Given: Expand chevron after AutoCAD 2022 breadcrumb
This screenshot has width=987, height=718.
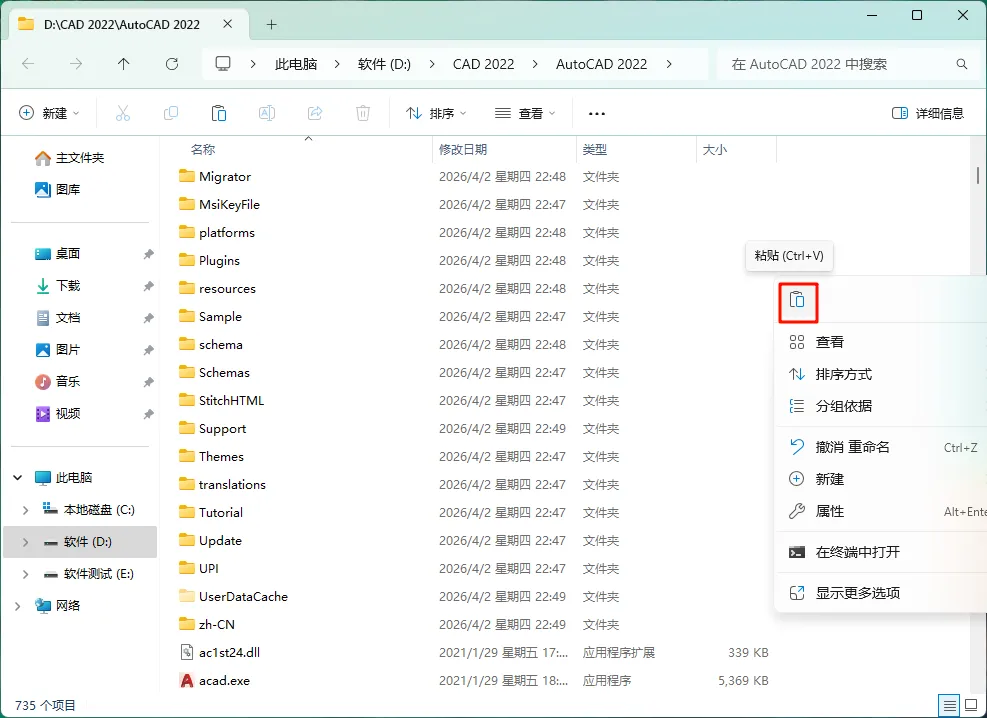Looking at the screenshot, I should 668,64.
